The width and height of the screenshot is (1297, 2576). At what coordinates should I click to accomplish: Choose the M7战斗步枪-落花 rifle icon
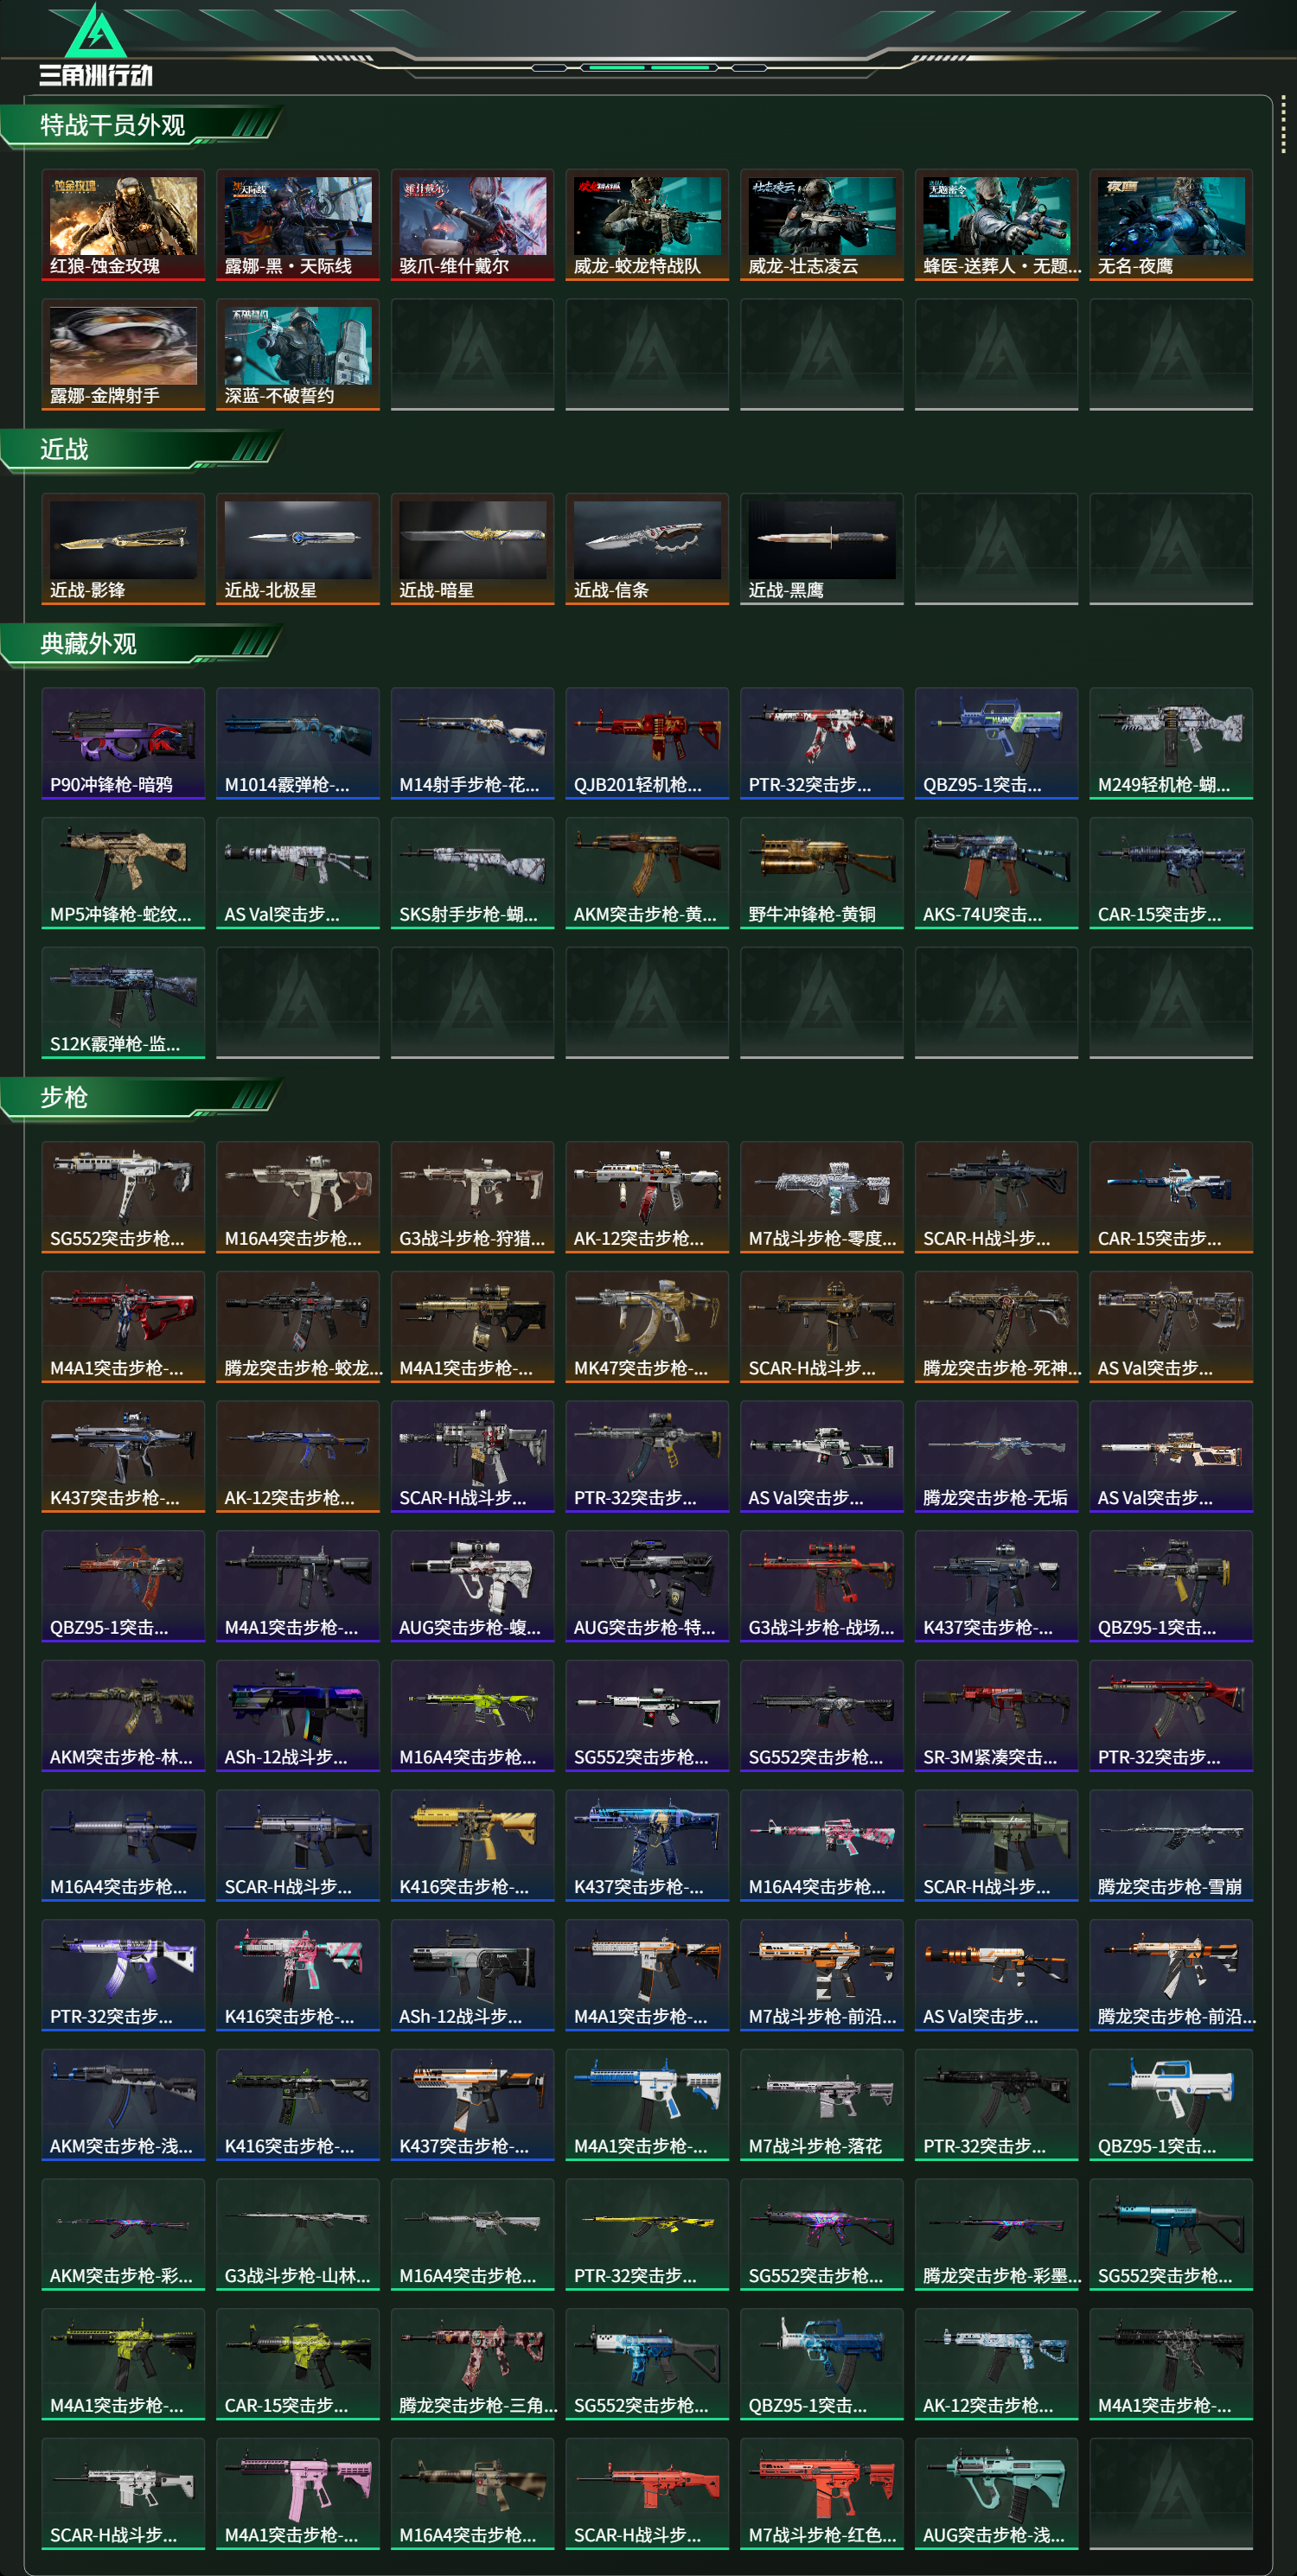point(821,2104)
